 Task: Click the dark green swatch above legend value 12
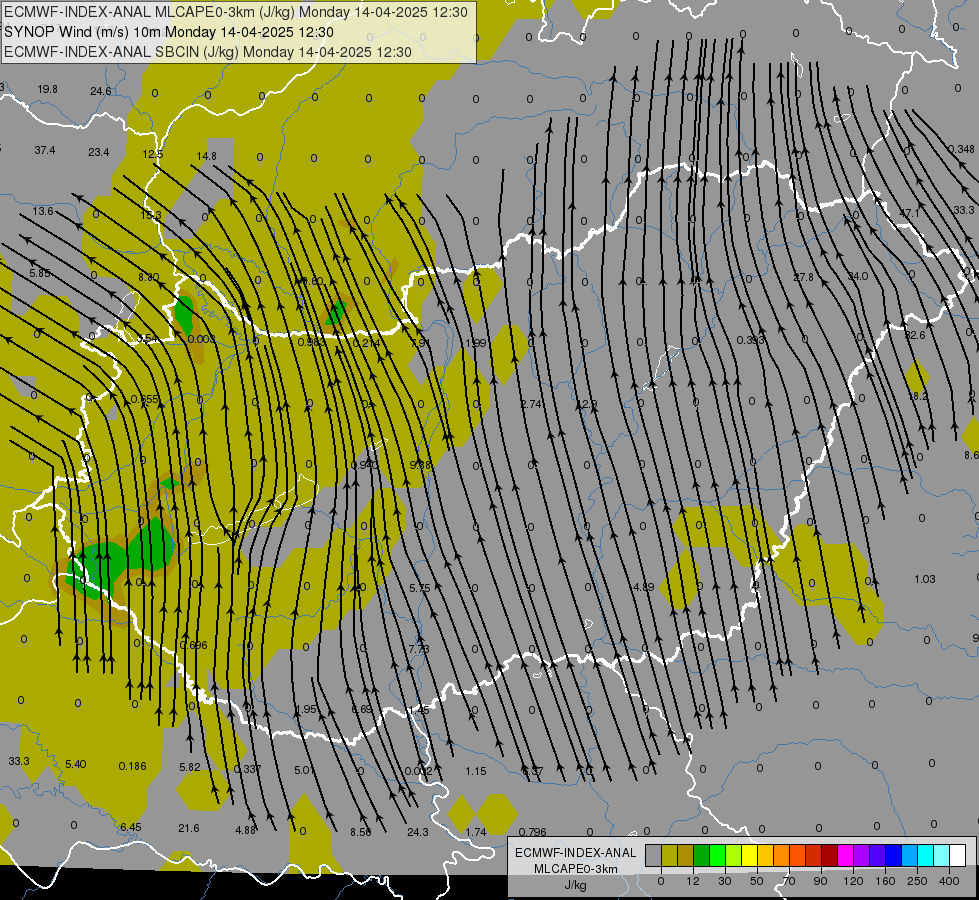pos(702,855)
